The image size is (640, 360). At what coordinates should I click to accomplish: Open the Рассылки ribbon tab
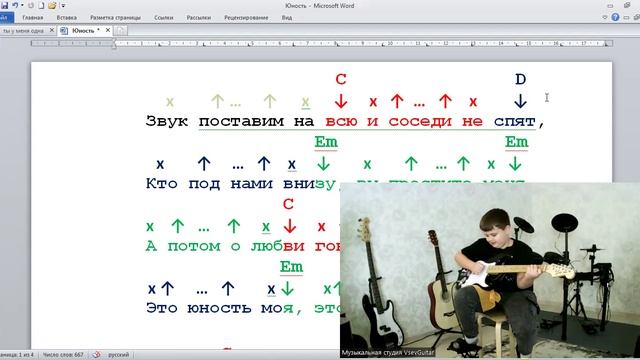tap(199, 18)
